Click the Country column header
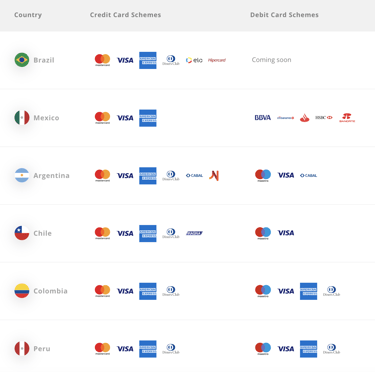375x372 pixels. [x=28, y=15]
